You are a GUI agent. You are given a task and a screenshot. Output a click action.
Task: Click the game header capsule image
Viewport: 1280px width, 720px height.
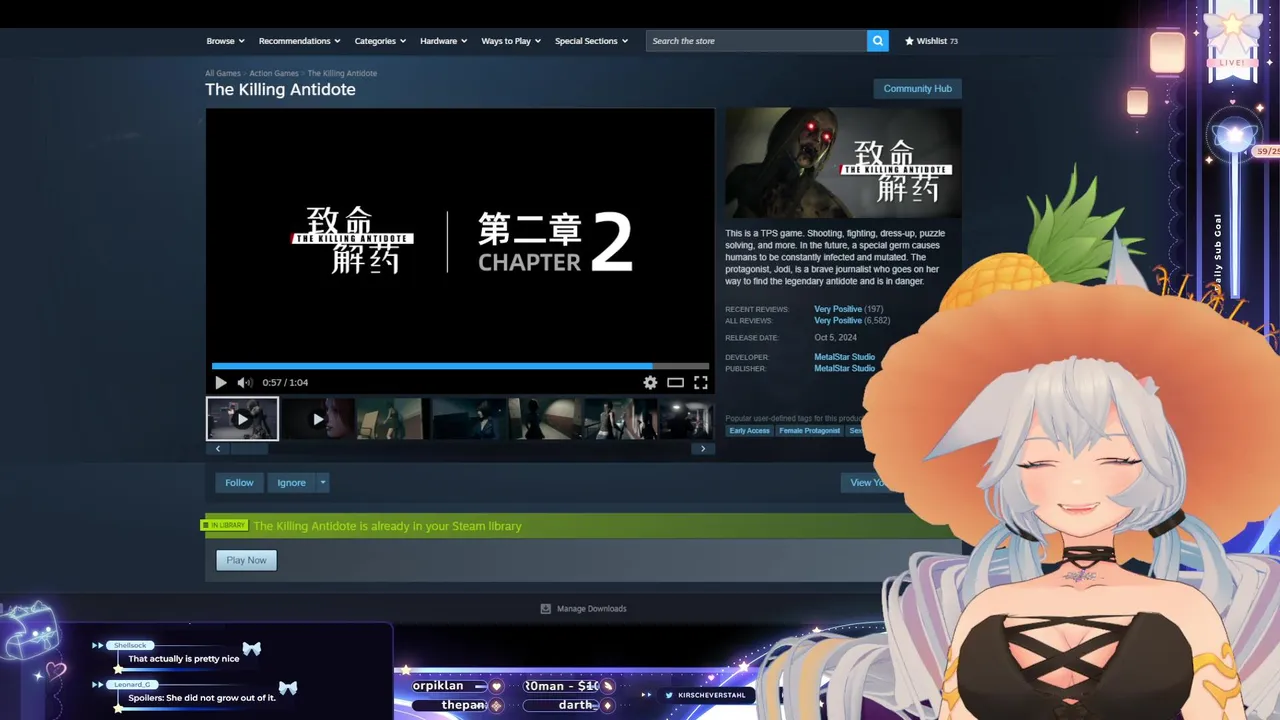point(843,163)
